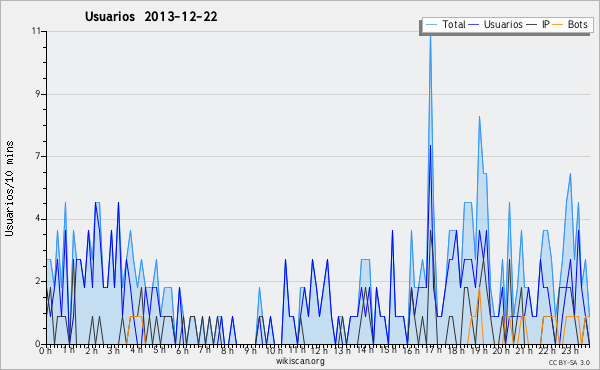
Task: Click the light blue Total legend line
Action: (x=431, y=25)
